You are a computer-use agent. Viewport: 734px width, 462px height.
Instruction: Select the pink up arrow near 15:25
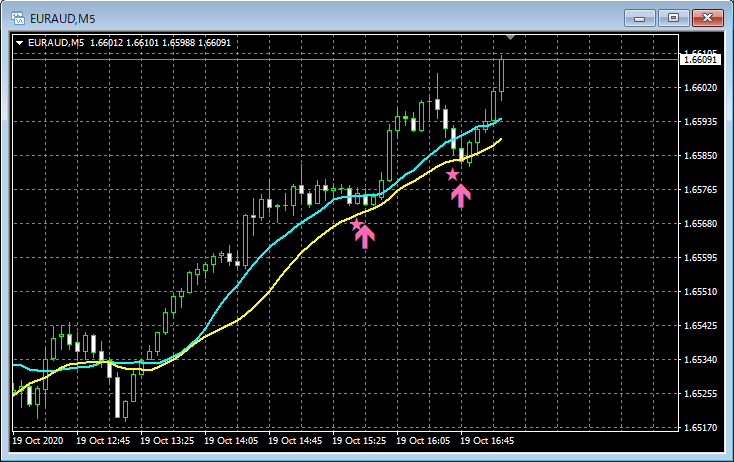point(365,236)
